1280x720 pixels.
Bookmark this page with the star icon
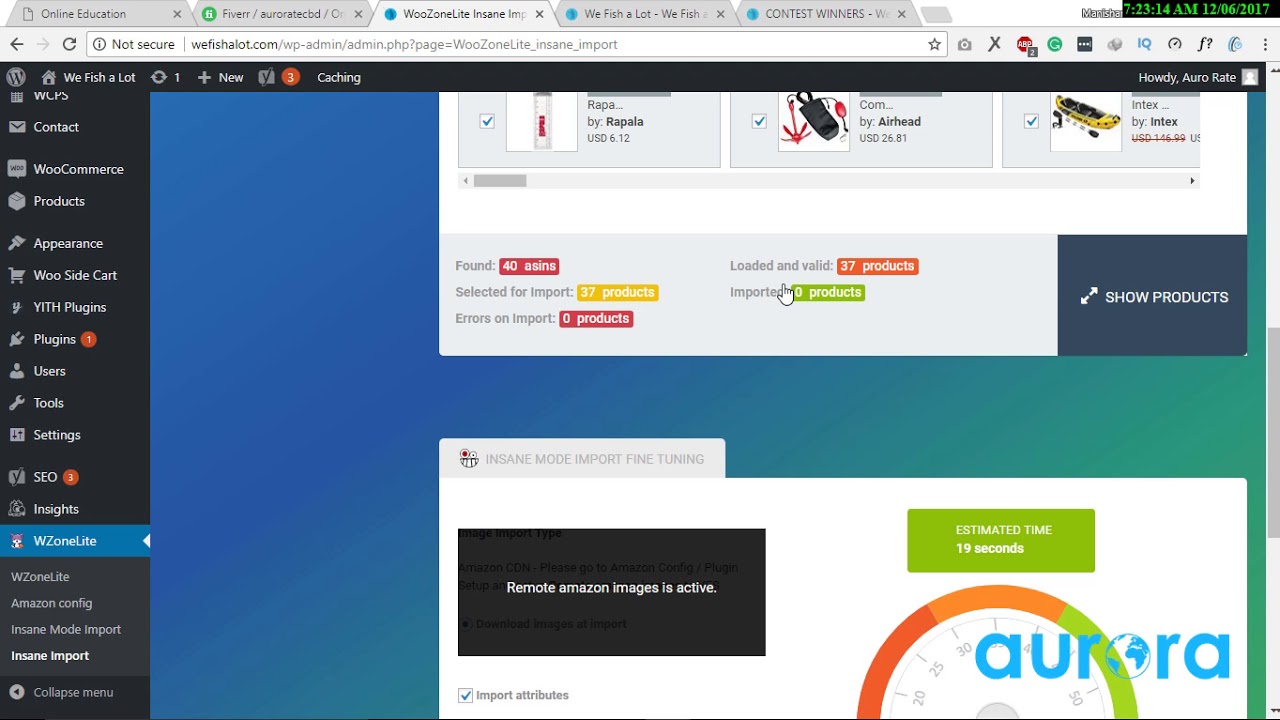(934, 44)
